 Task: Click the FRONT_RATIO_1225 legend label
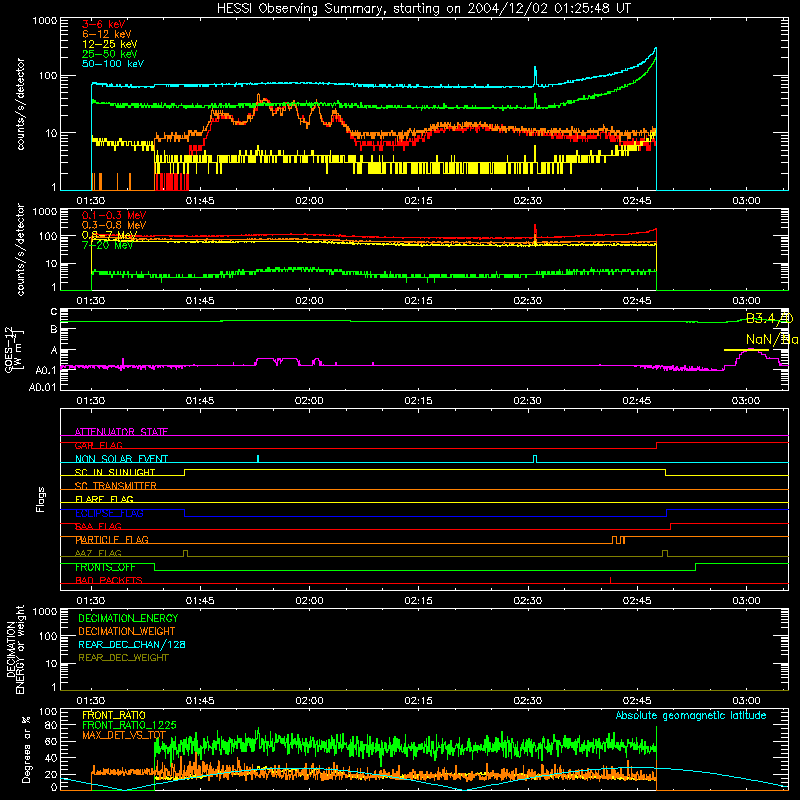(129, 725)
